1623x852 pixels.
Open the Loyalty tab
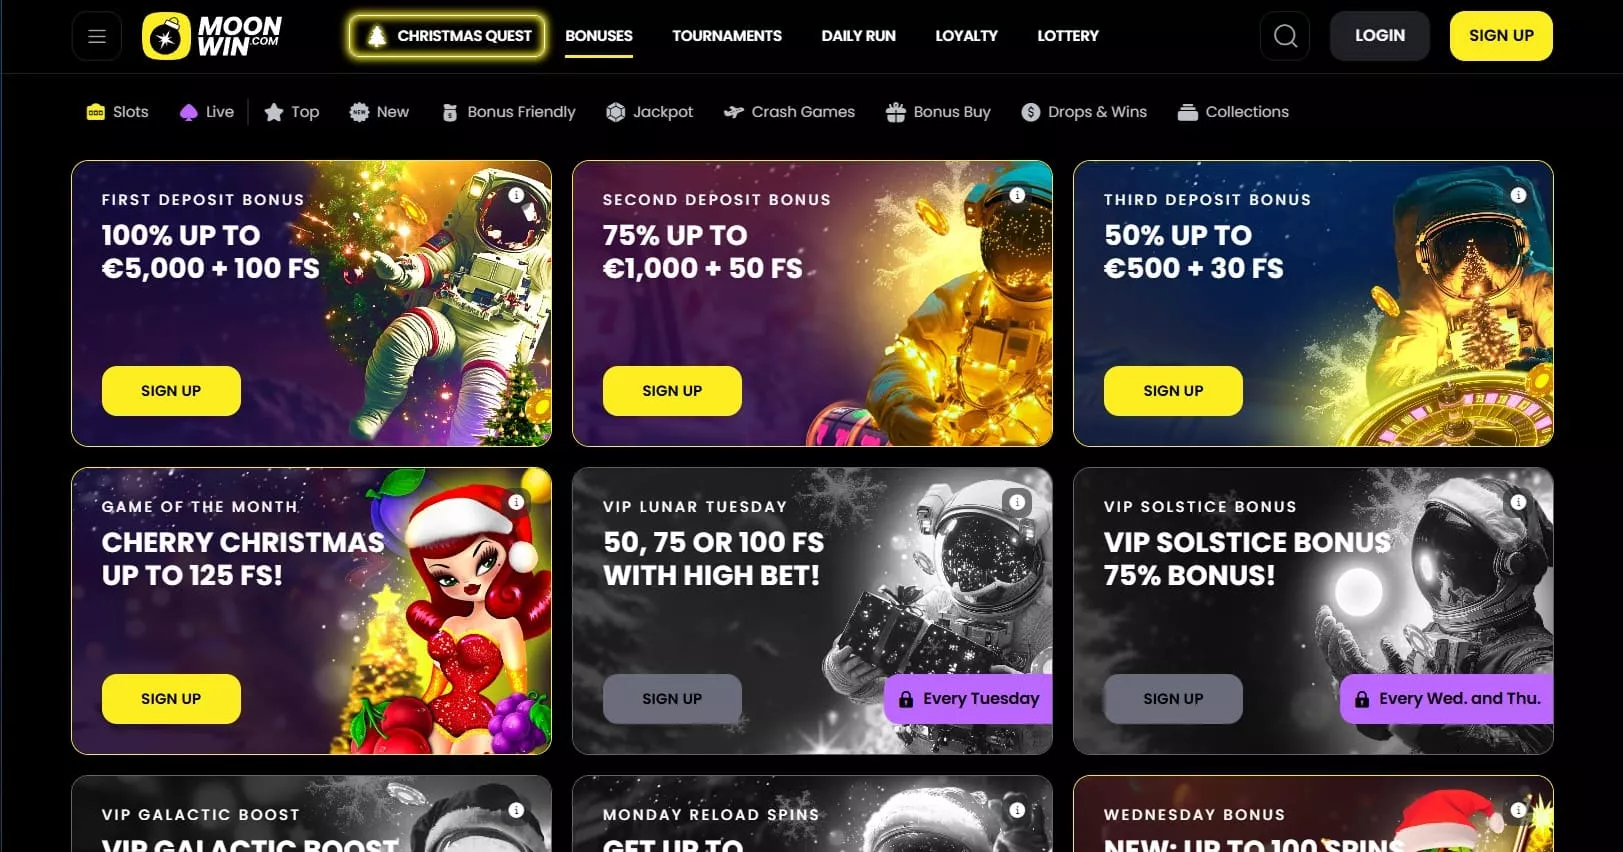(x=966, y=36)
